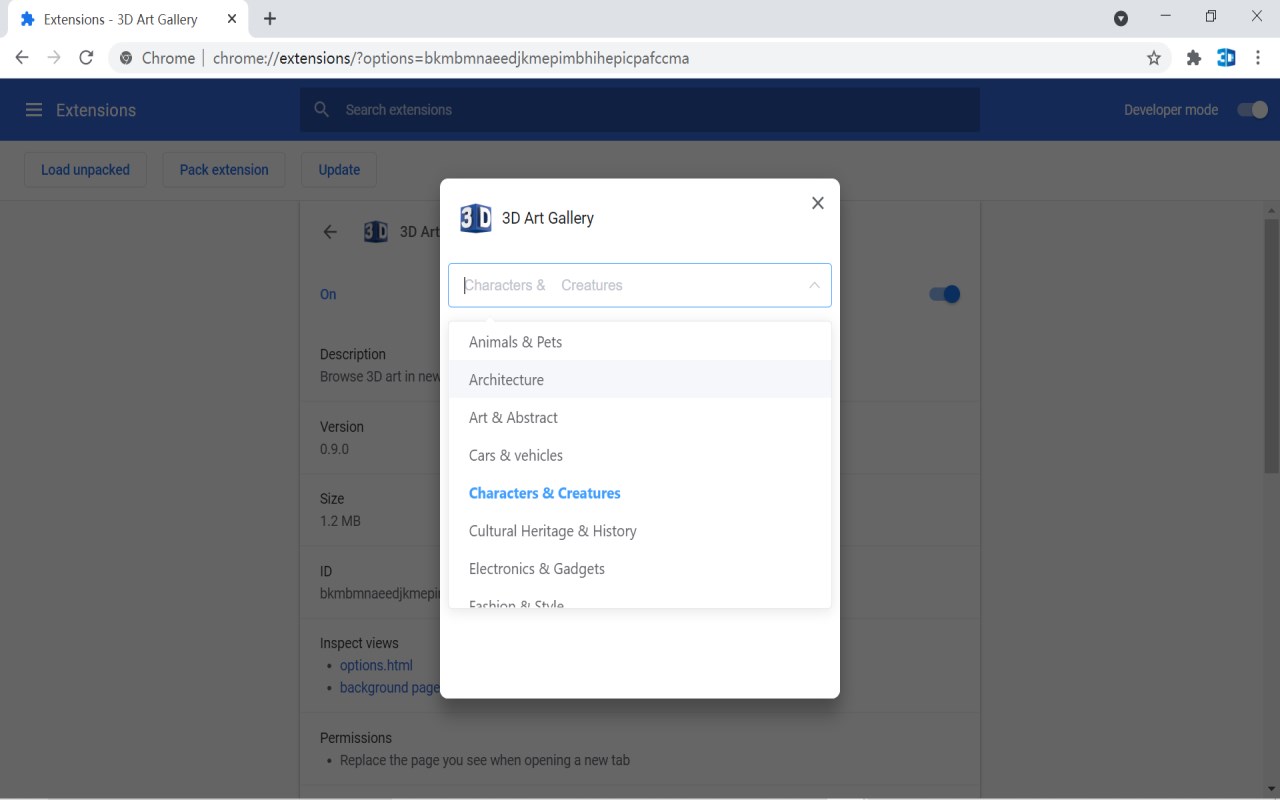Click the profile dropdown icon in title bar
Screen dimensions: 1280x800
click(x=1121, y=19)
